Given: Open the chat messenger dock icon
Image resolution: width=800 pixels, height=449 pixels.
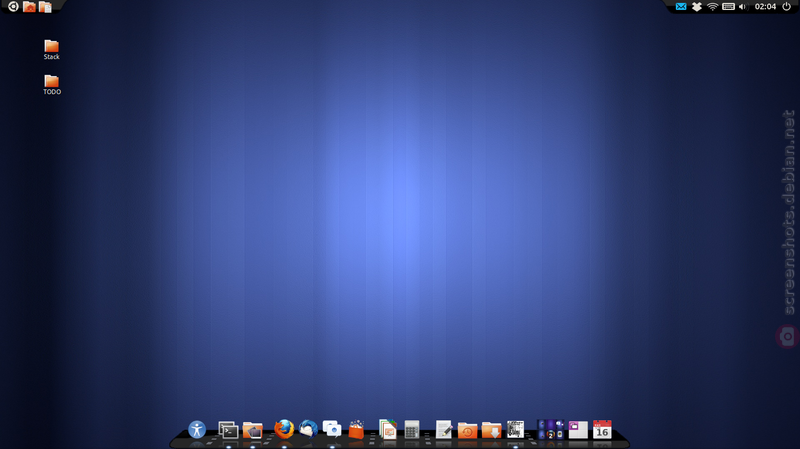Looking at the screenshot, I should coord(332,429).
